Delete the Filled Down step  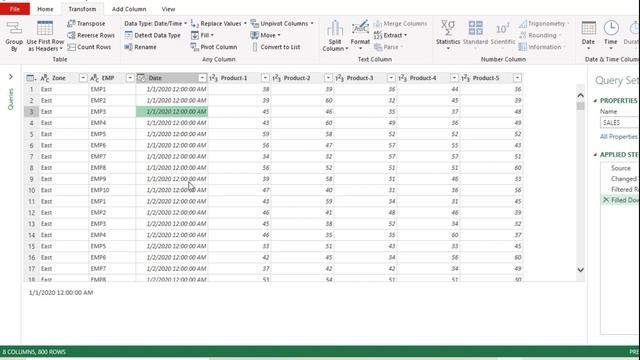(x=606, y=200)
